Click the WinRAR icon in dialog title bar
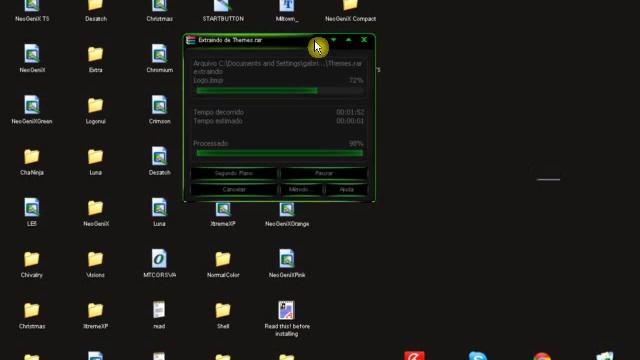This screenshot has height=360, width=640. pos(191,40)
